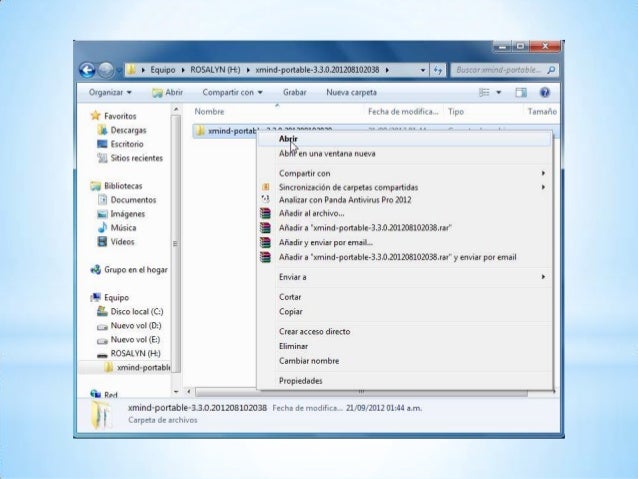Click the Abrir toolbar button
638x479 pixels.
click(x=168, y=92)
